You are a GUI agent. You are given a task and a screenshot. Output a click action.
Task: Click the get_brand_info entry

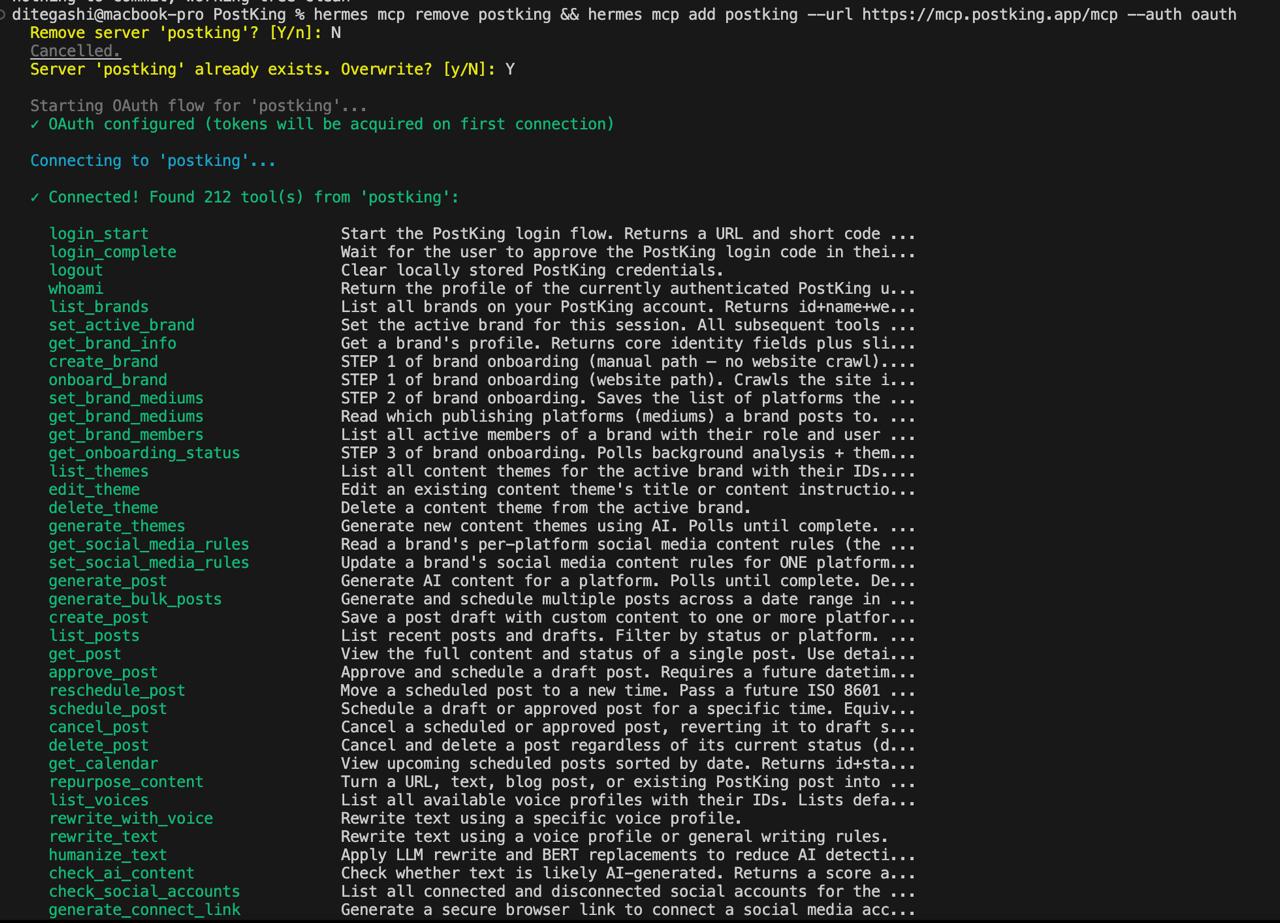112,343
